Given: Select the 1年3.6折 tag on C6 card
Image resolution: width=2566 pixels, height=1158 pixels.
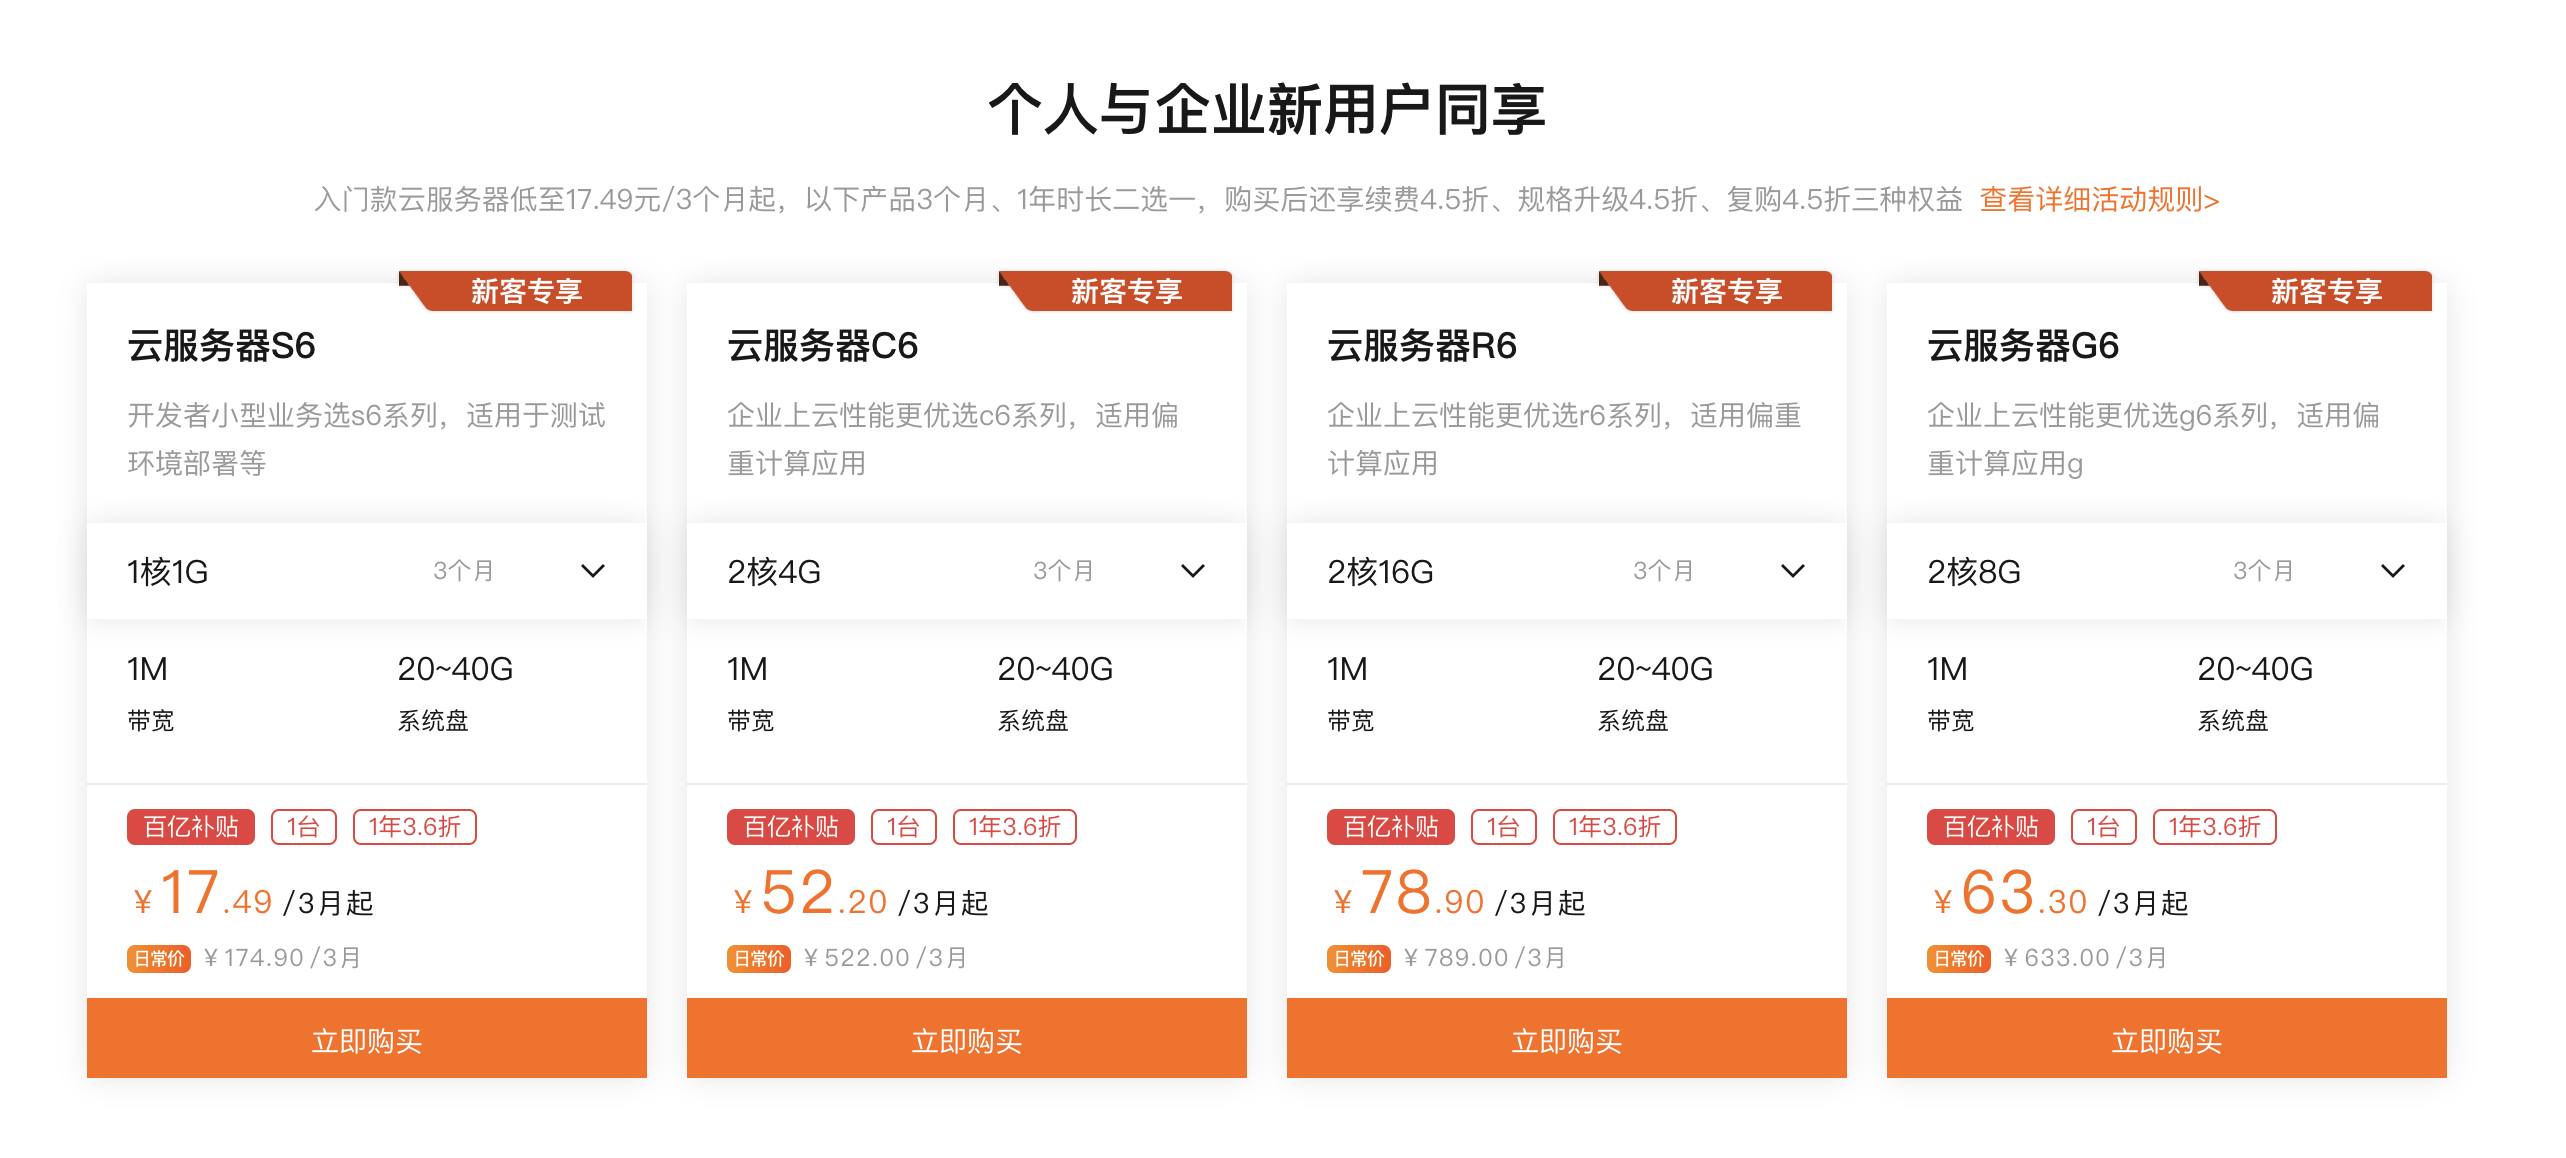Looking at the screenshot, I should click(x=1014, y=827).
